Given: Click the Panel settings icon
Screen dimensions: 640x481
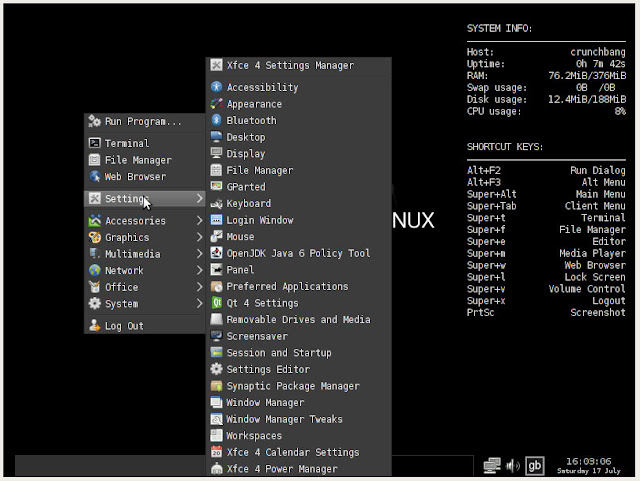Looking at the screenshot, I should click(x=216, y=269).
